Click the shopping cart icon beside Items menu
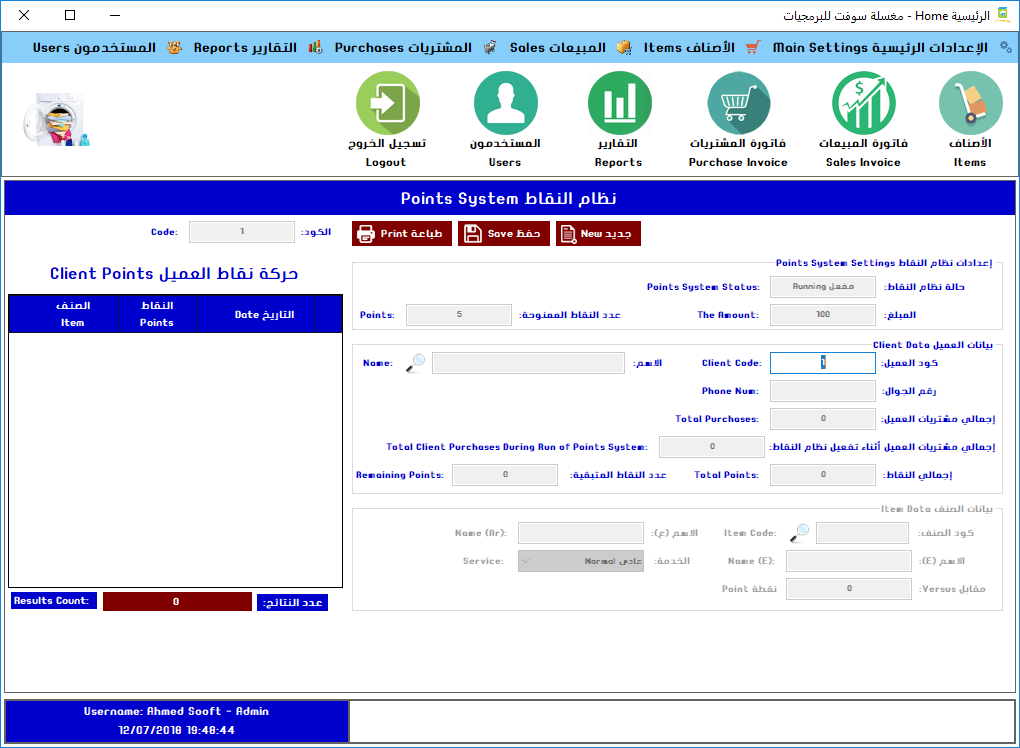Image resolution: width=1020 pixels, height=748 pixels. click(x=753, y=47)
